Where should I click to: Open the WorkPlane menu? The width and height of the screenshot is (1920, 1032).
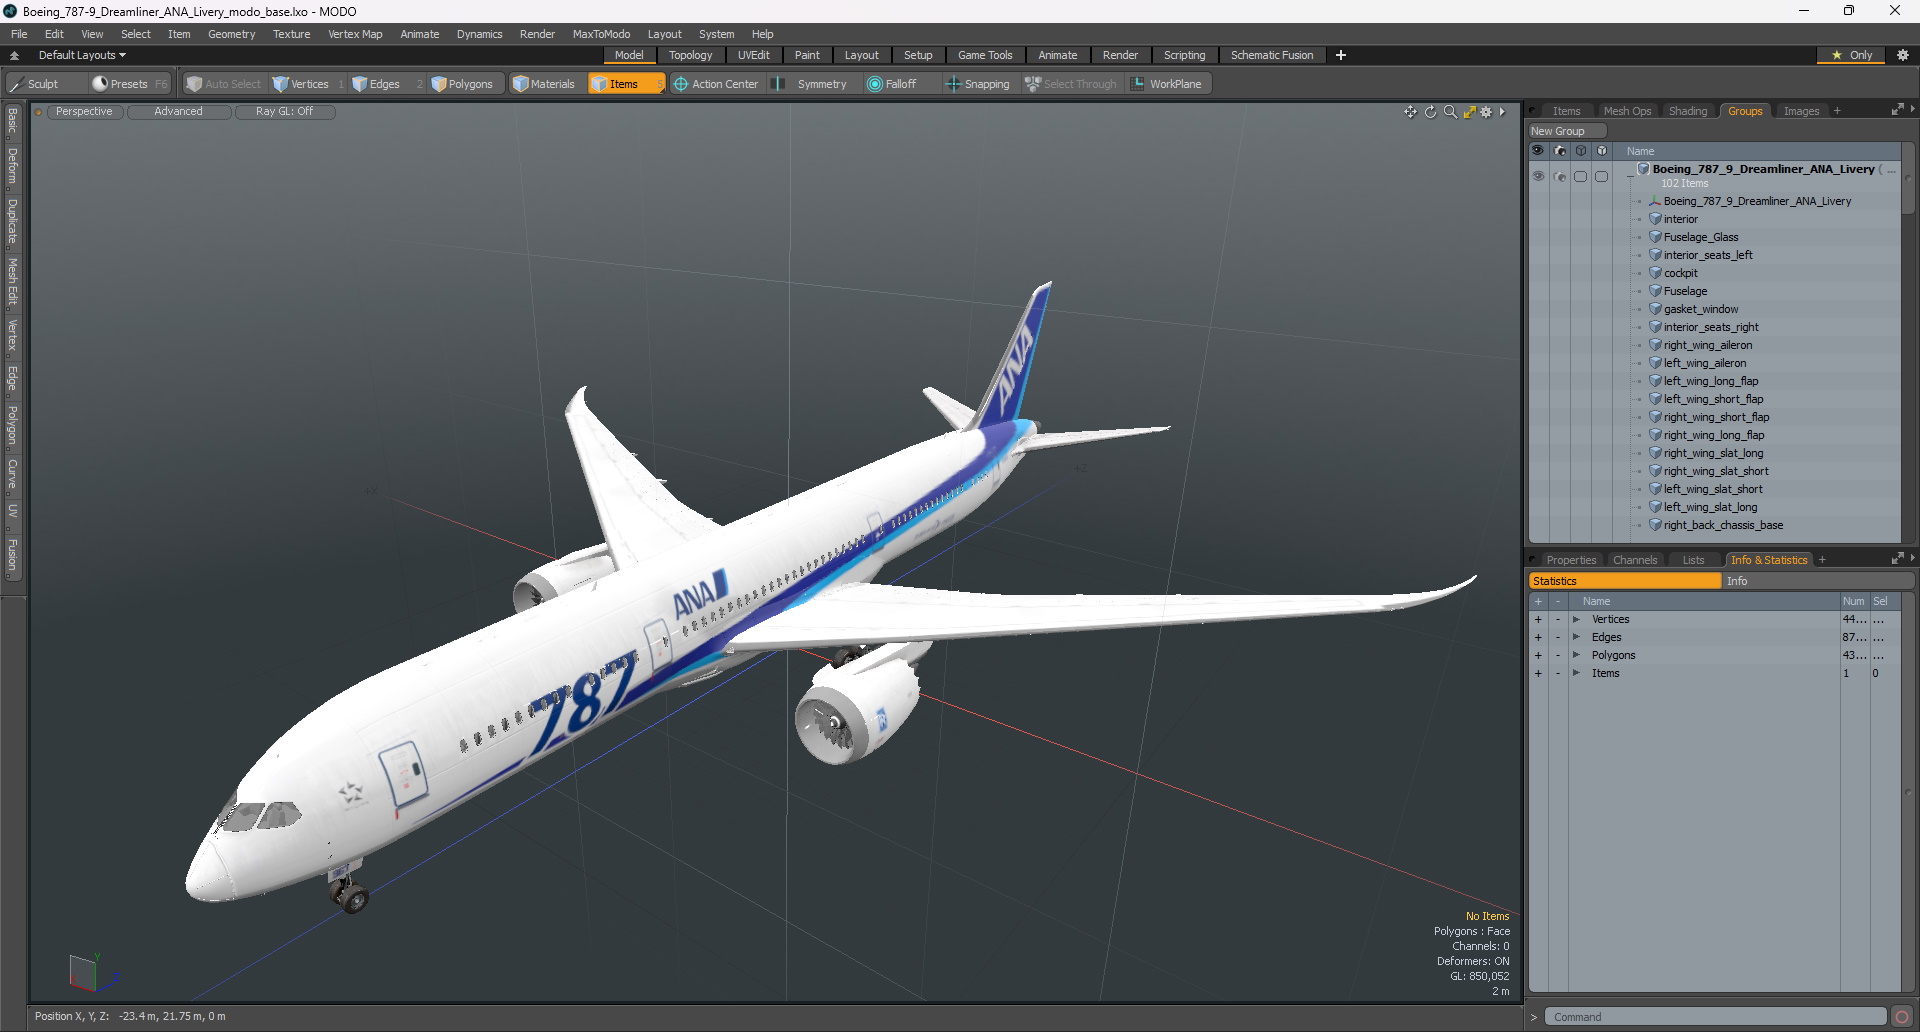point(1167,84)
